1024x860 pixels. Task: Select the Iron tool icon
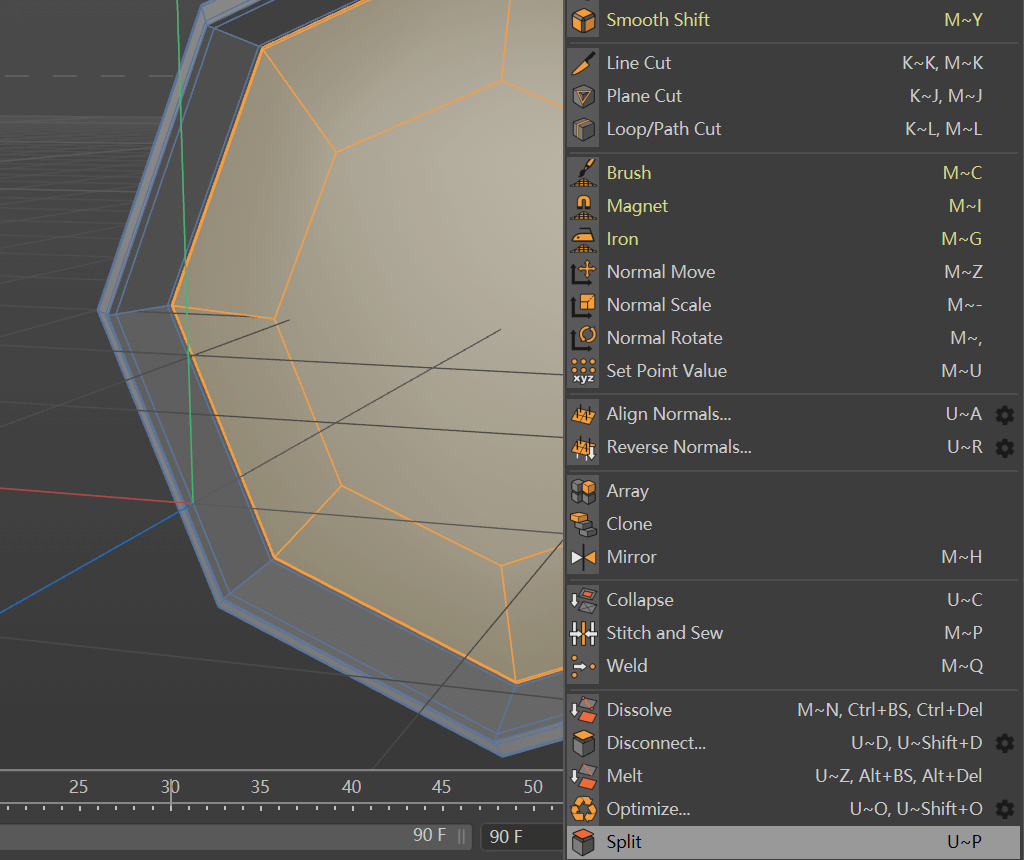tap(583, 239)
